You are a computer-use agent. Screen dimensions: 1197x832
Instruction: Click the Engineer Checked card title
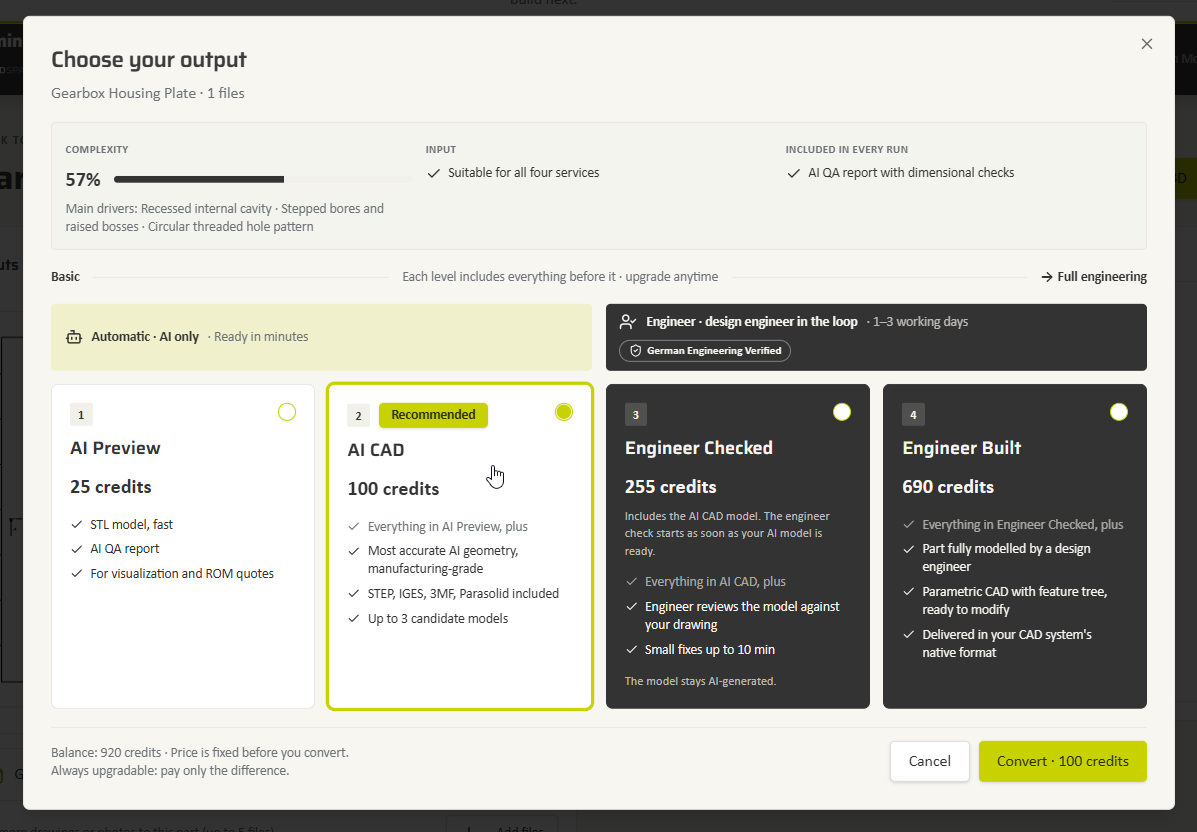[699, 448]
